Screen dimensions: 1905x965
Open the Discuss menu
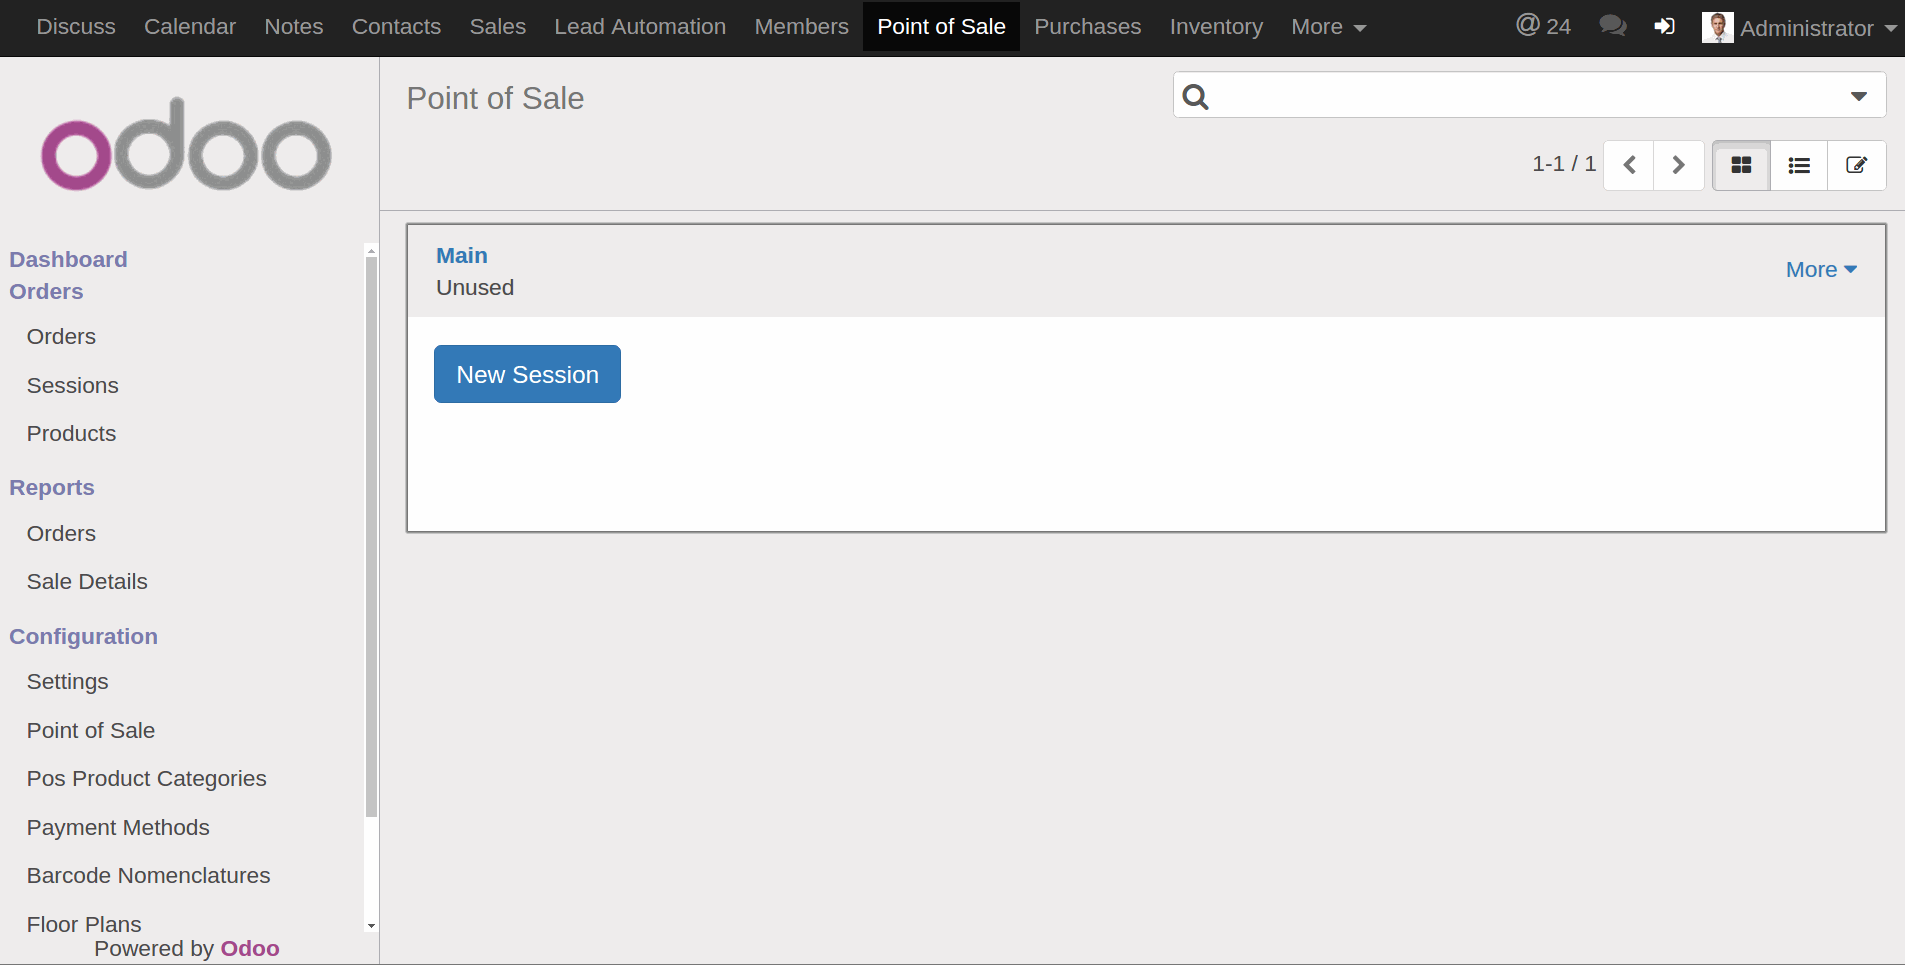76,27
